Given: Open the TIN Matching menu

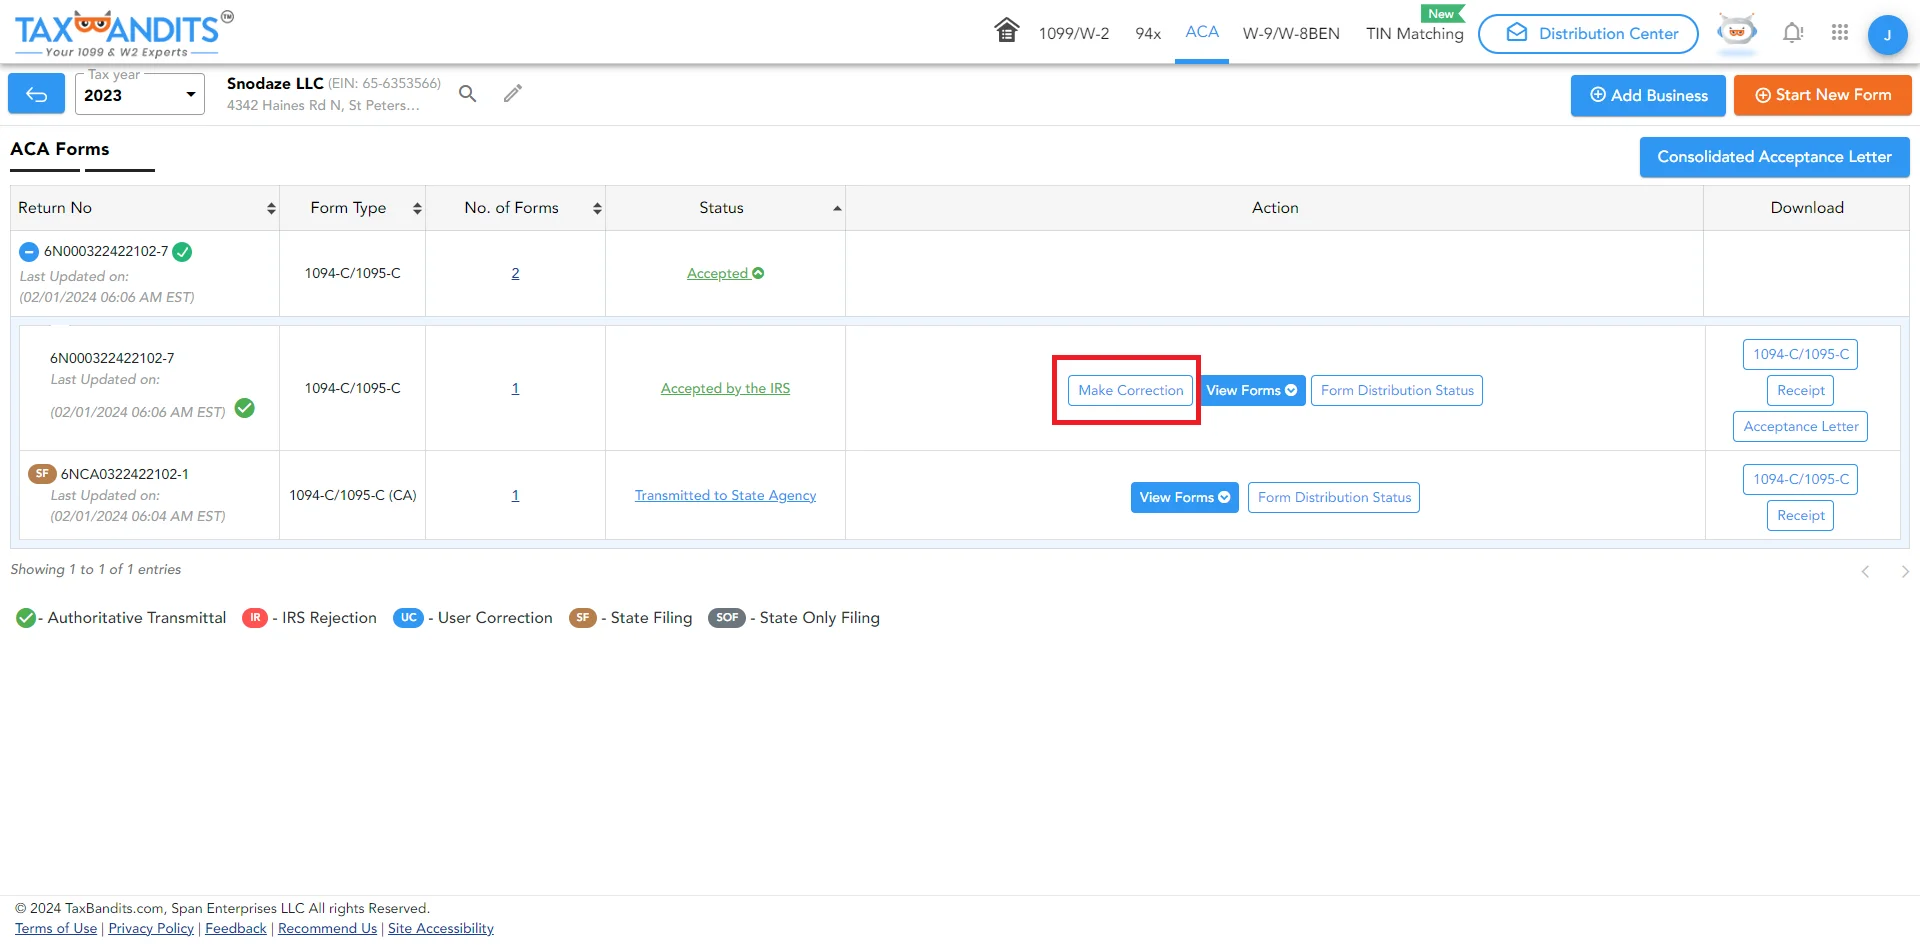Looking at the screenshot, I should (1414, 34).
